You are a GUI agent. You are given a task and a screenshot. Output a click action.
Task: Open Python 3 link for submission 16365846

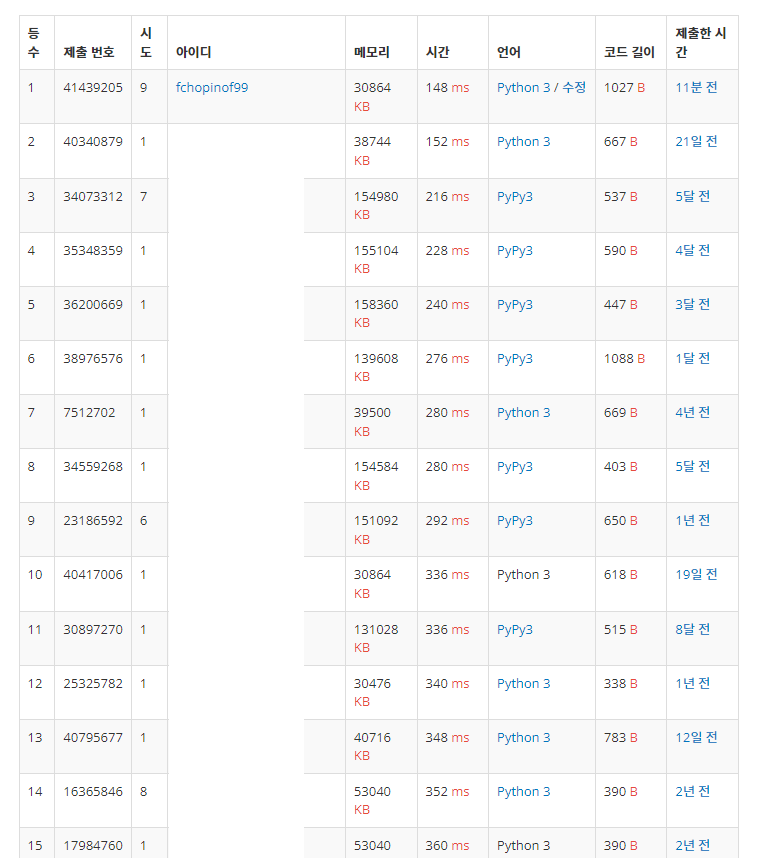[x=523, y=792]
